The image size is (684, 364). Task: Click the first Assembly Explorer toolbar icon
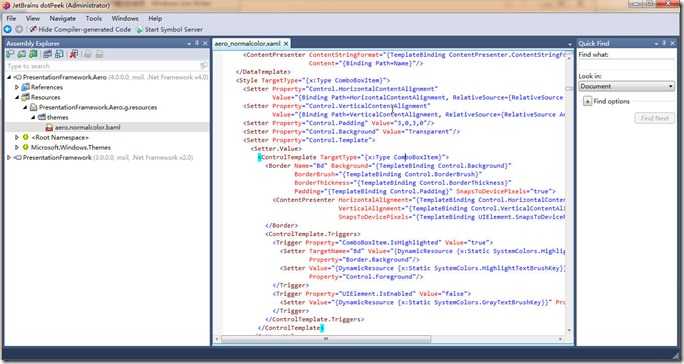coord(10,54)
